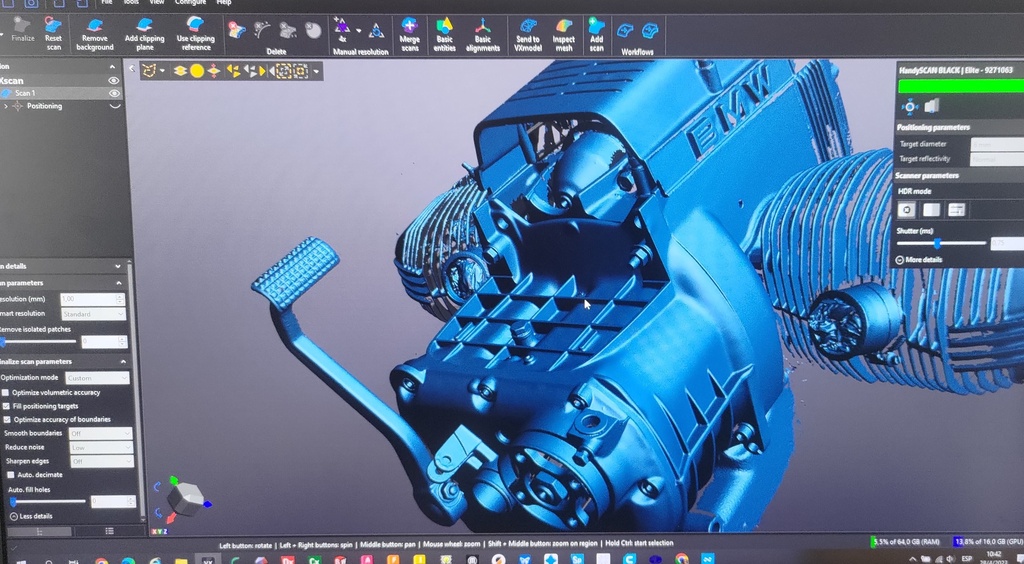Image resolution: width=1024 pixels, height=564 pixels.
Task: Select the first HDR mode option
Action: coord(906,210)
